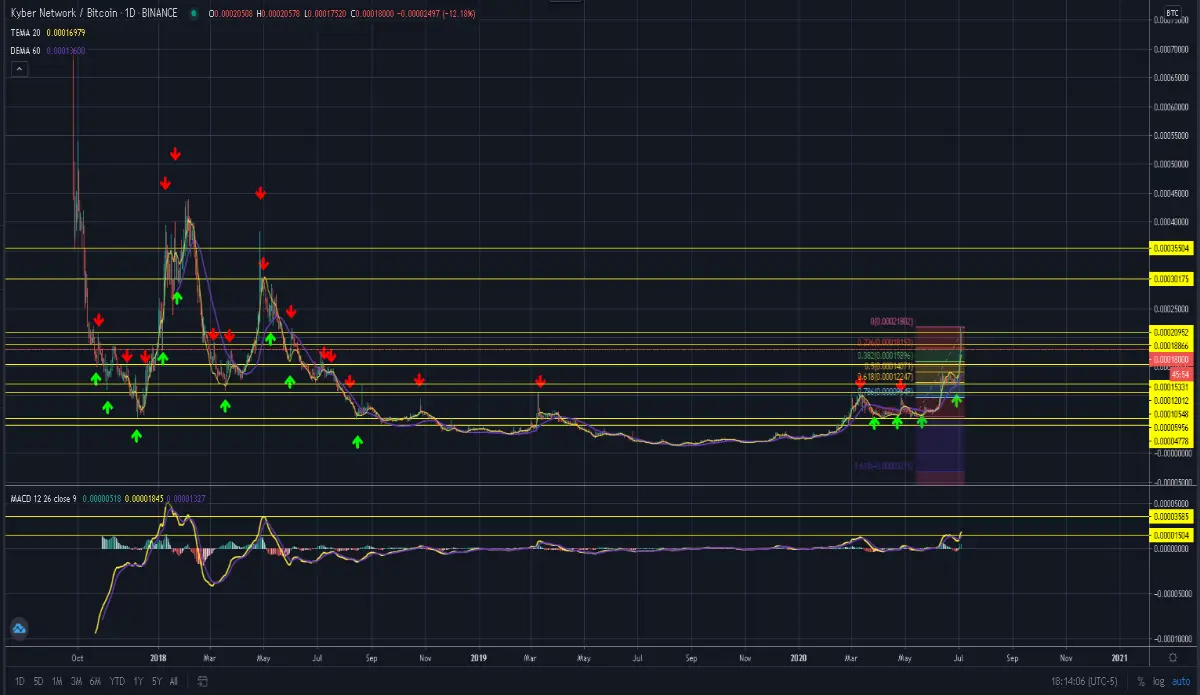Click the 2020 label on time axis
The image size is (1200, 695).
click(x=797, y=658)
